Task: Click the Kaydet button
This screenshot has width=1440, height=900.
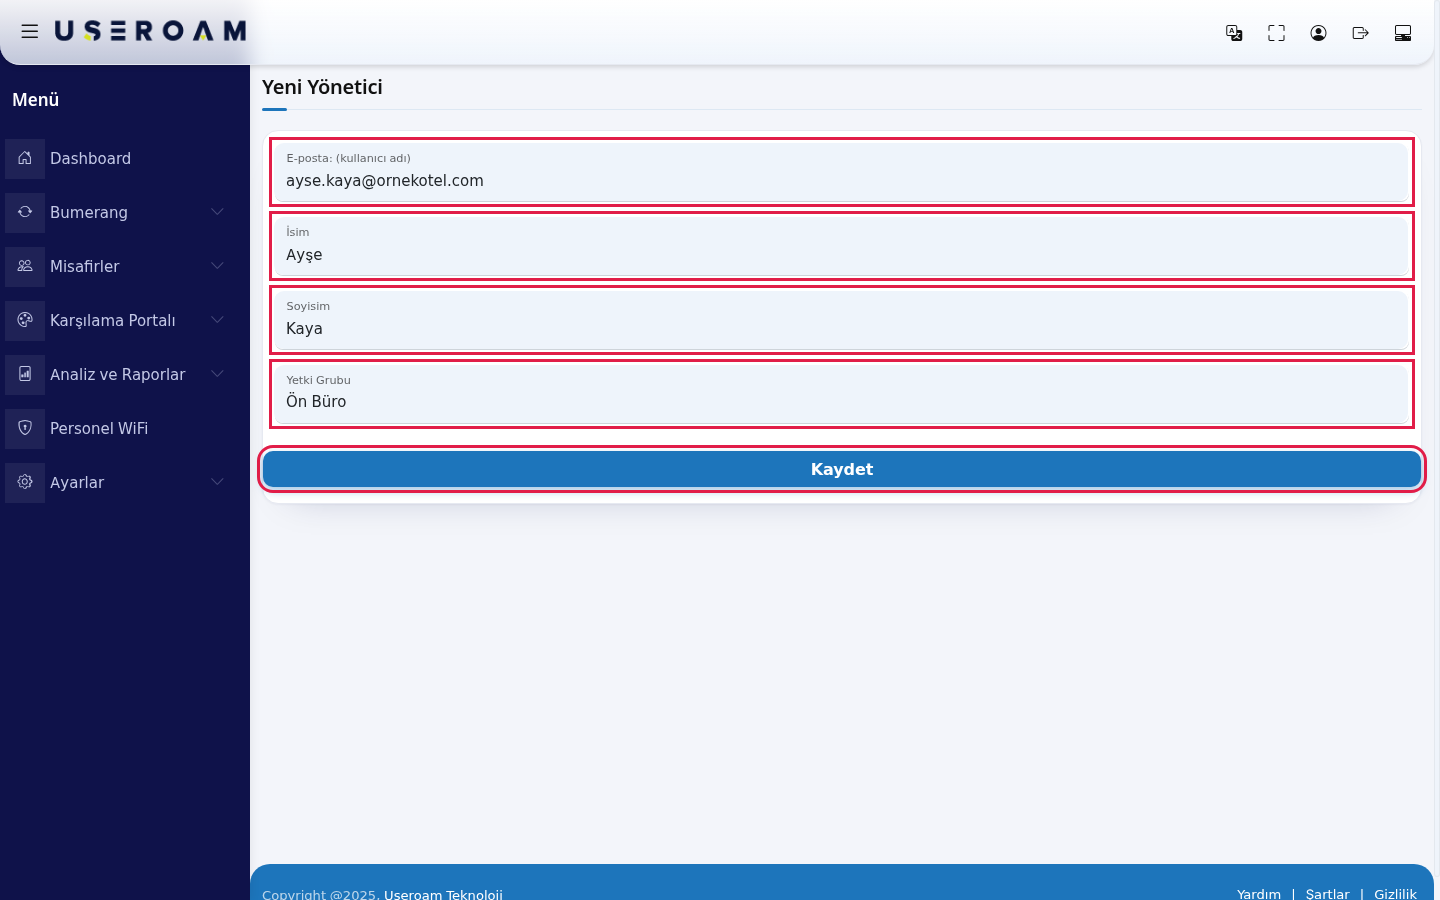Action: pos(842,470)
